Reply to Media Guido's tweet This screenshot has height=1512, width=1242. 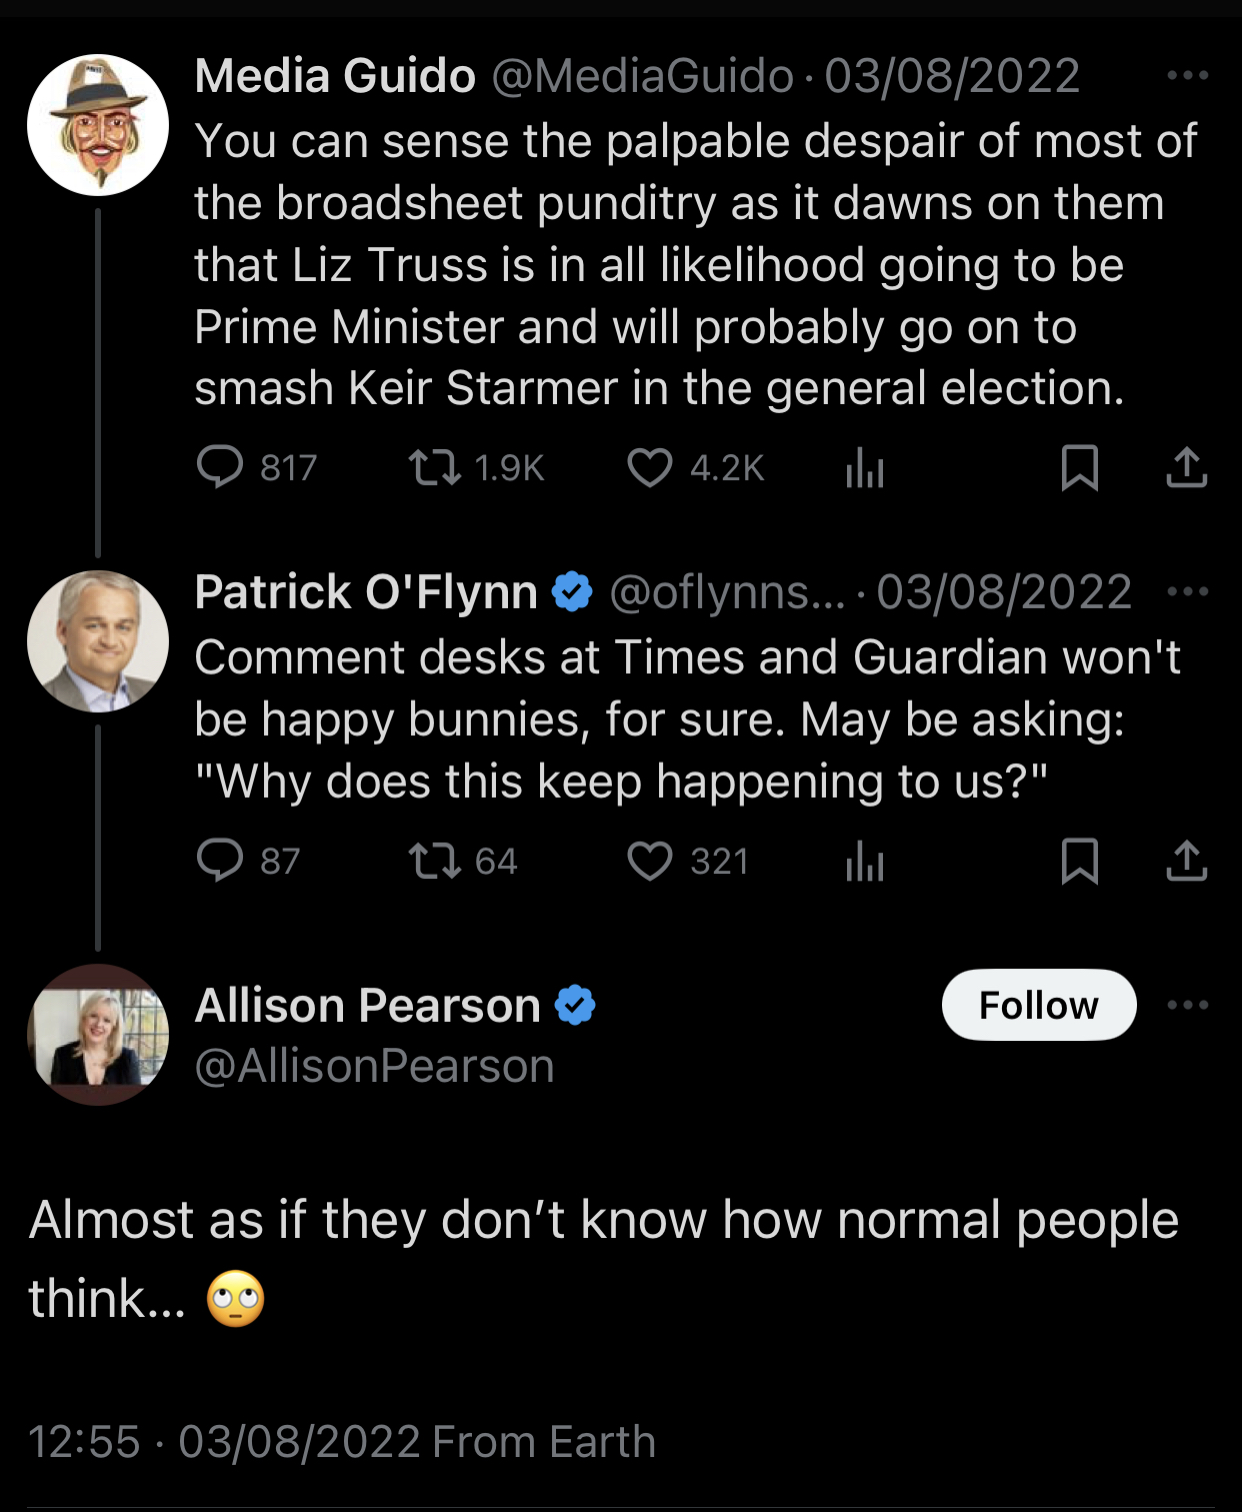click(x=220, y=467)
